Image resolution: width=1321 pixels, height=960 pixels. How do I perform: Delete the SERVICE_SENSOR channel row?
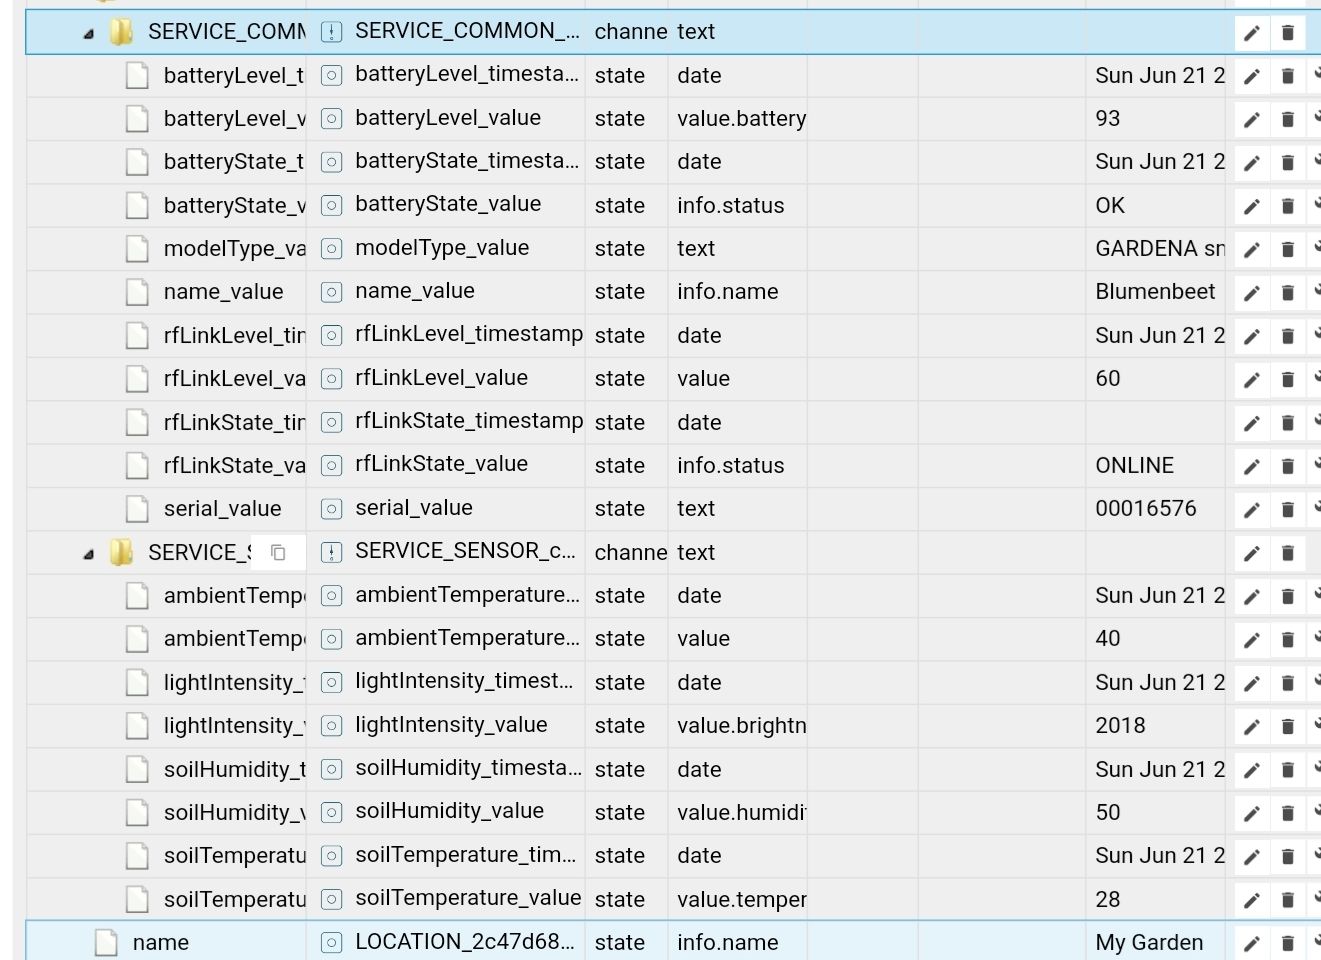point(1288,553)
